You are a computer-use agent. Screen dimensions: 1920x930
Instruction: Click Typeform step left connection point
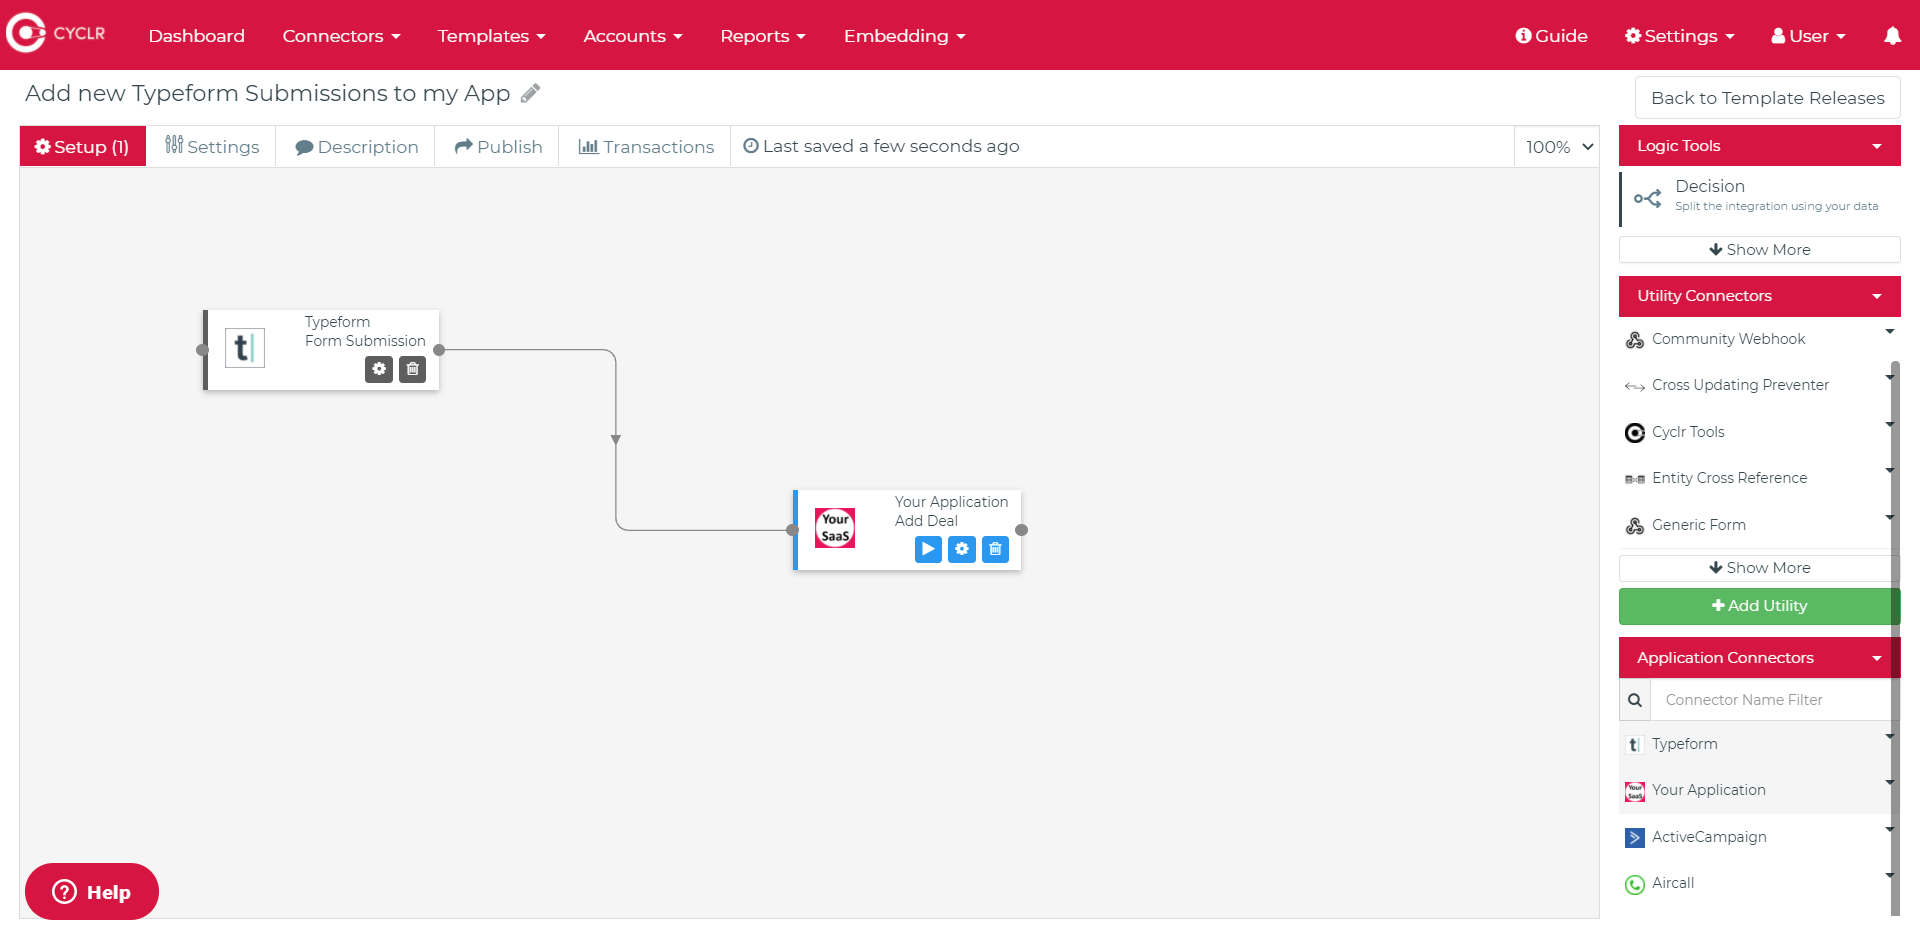[202, 350]
